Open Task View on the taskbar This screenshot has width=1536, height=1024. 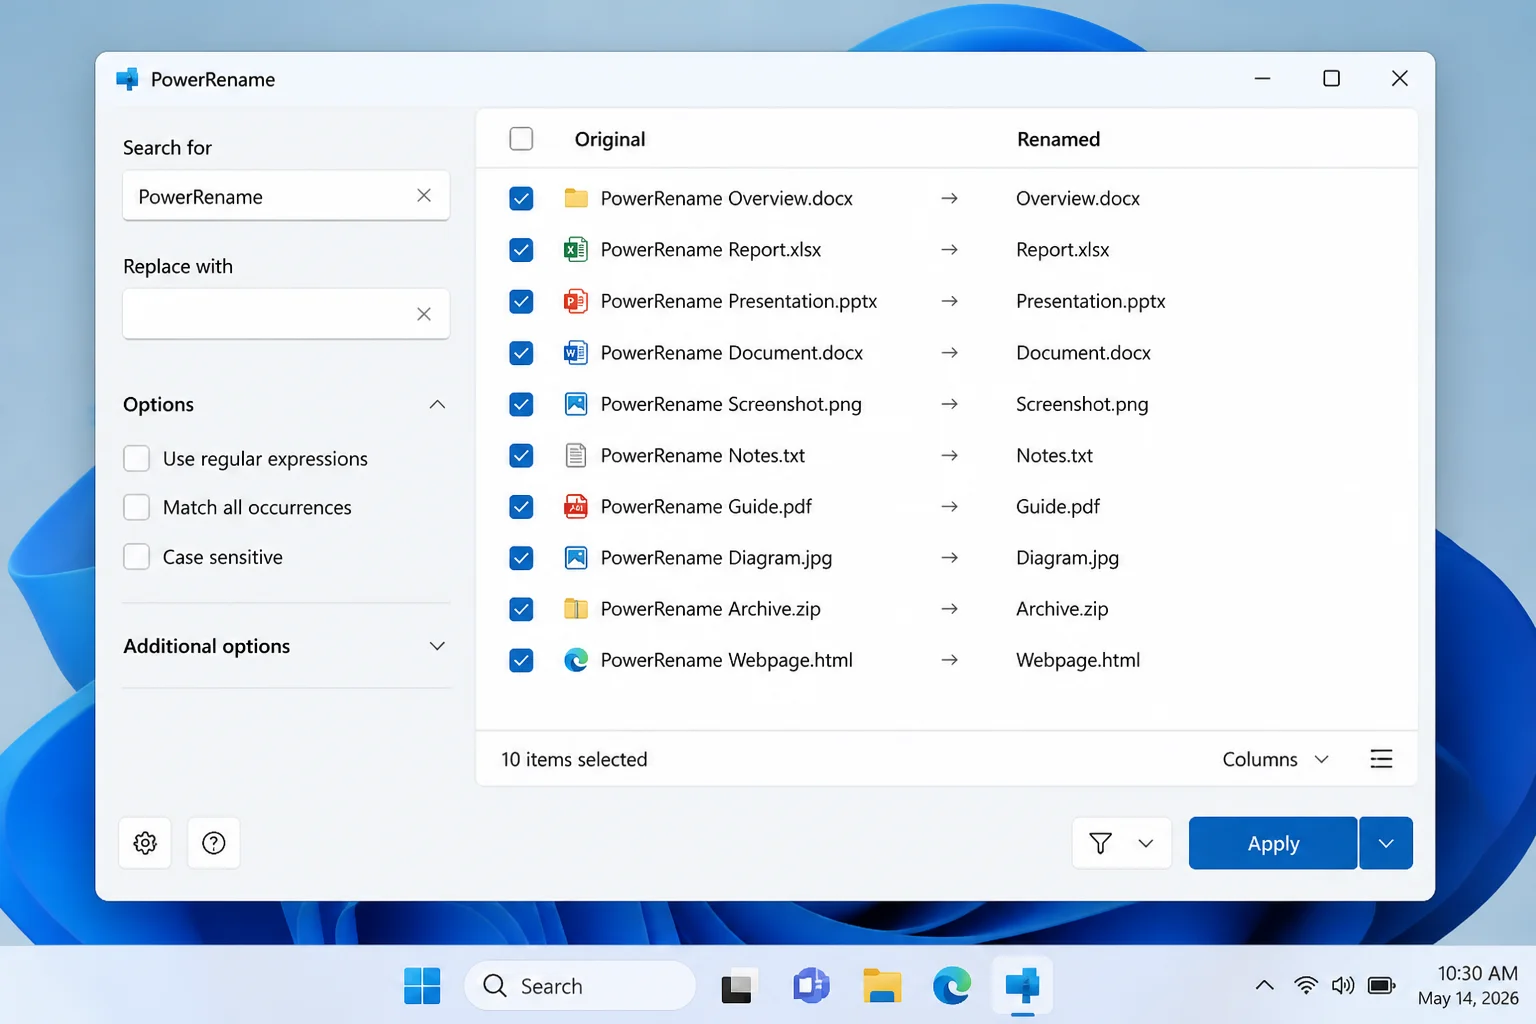coord(737,987)
